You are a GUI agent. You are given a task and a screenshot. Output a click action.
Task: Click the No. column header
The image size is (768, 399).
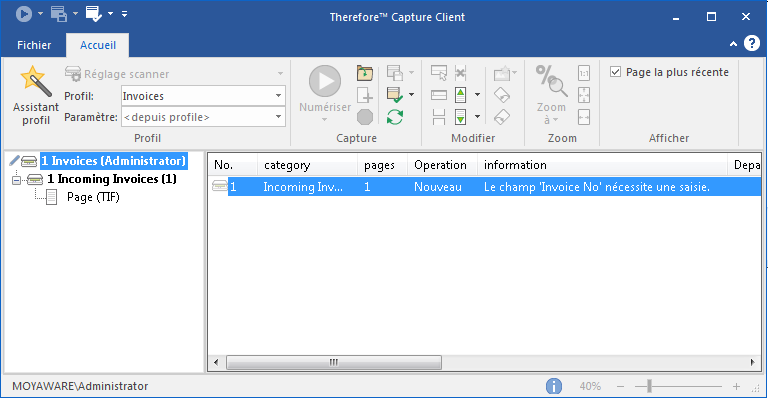pos(233,165)
